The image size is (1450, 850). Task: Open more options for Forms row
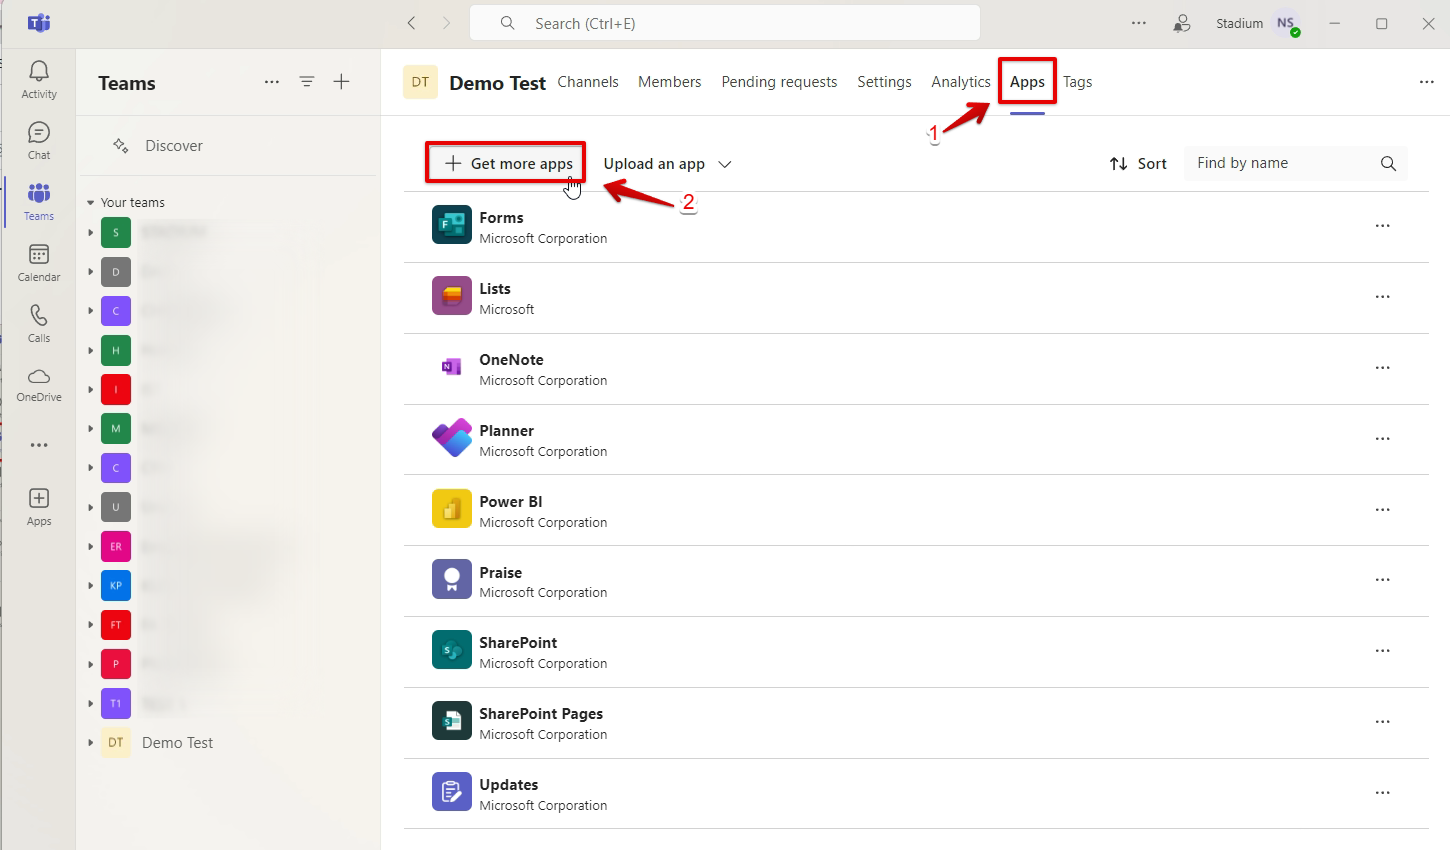pyautogui.click(x=1382, y=226)
